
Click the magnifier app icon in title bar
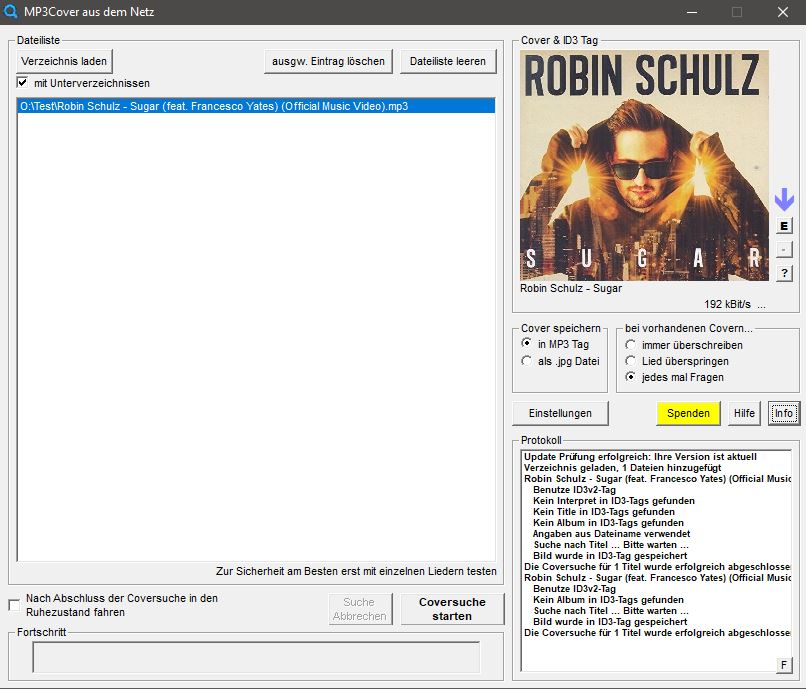click(10, 11)
